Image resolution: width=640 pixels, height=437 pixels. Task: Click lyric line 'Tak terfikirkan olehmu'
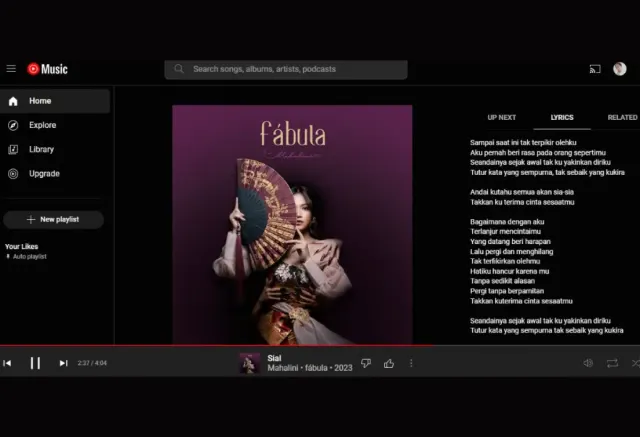point(505,261)
